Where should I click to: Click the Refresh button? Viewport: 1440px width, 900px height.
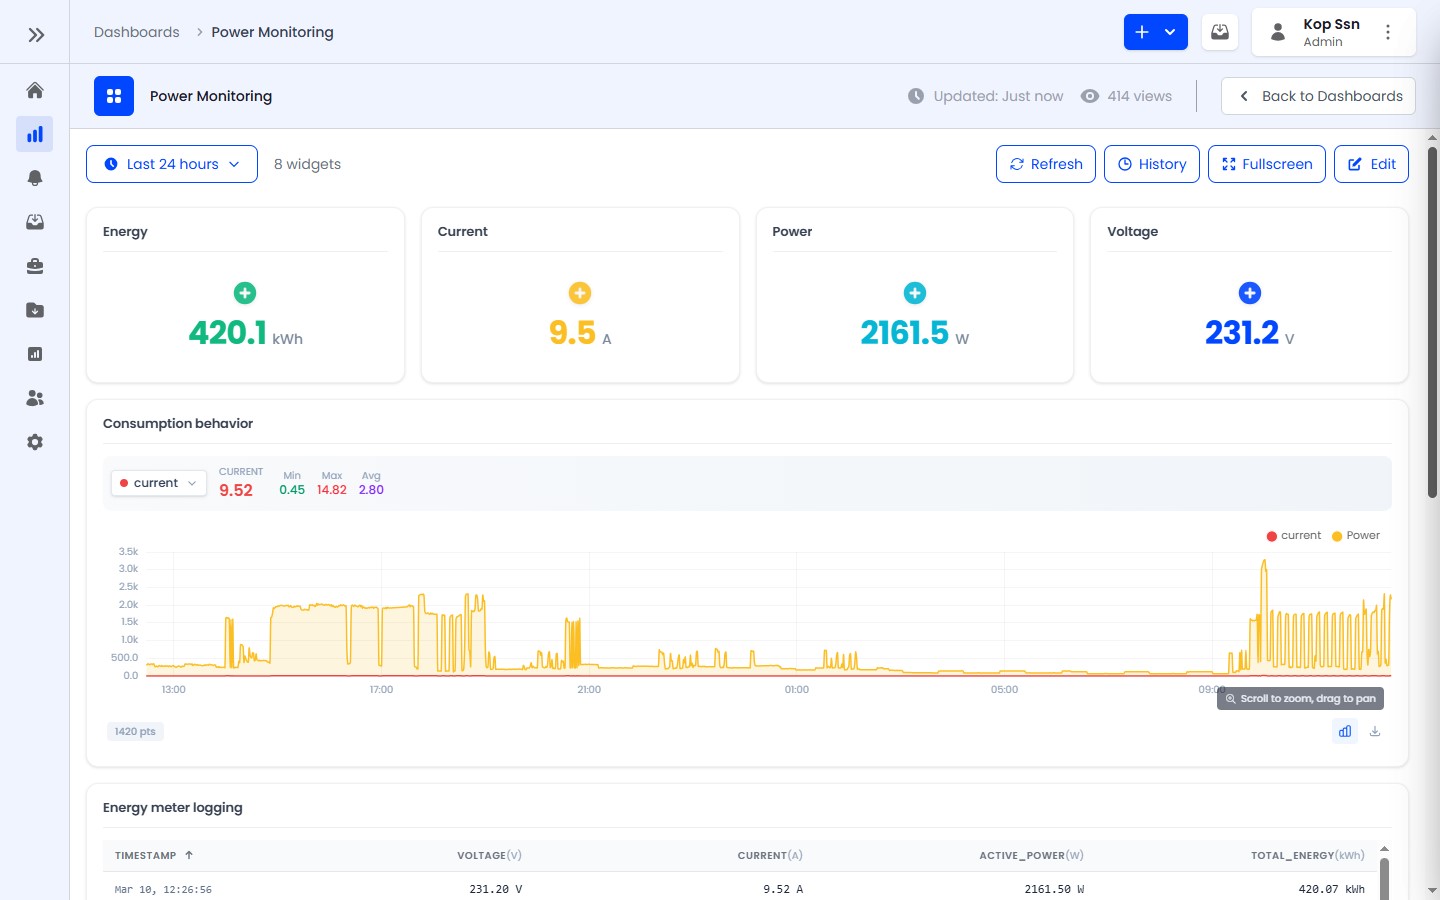click(1046, 164)
